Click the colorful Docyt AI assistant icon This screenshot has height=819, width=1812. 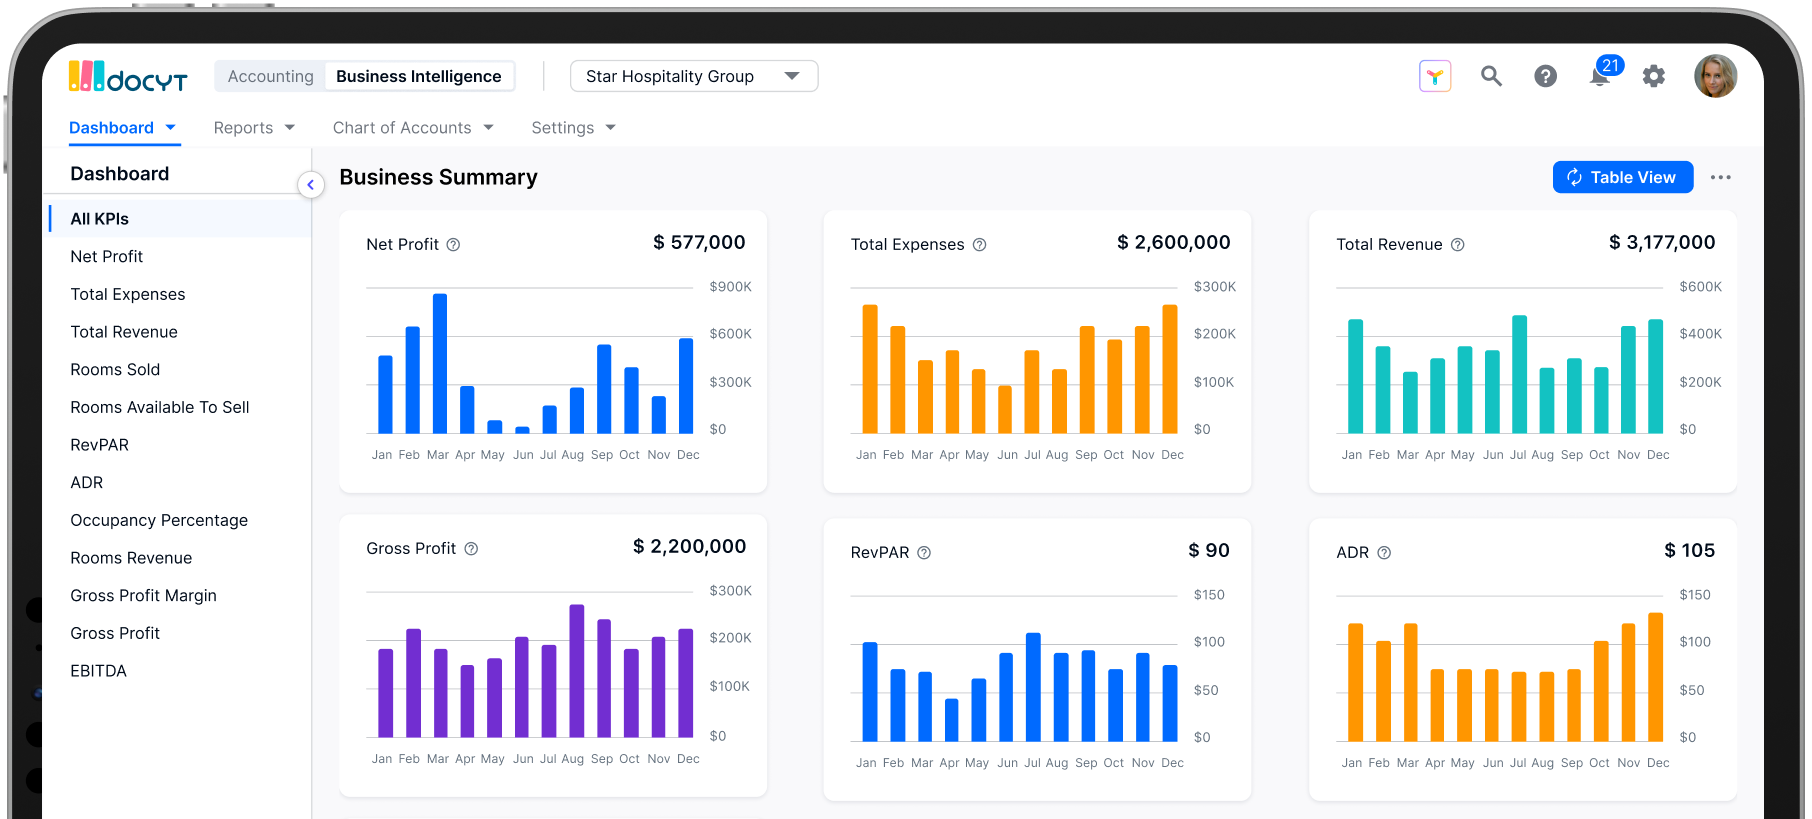pos(1435,76)
